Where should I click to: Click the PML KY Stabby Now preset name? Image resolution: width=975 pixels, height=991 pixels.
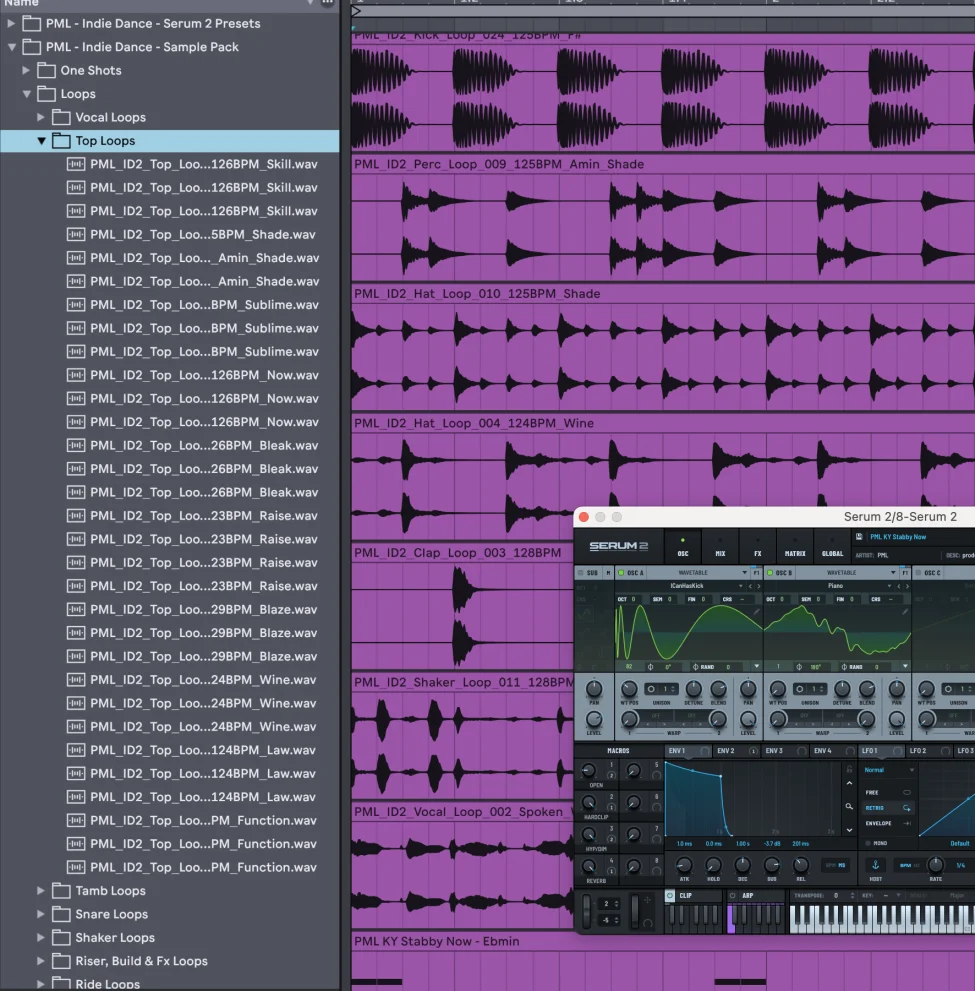coord(898,537)
